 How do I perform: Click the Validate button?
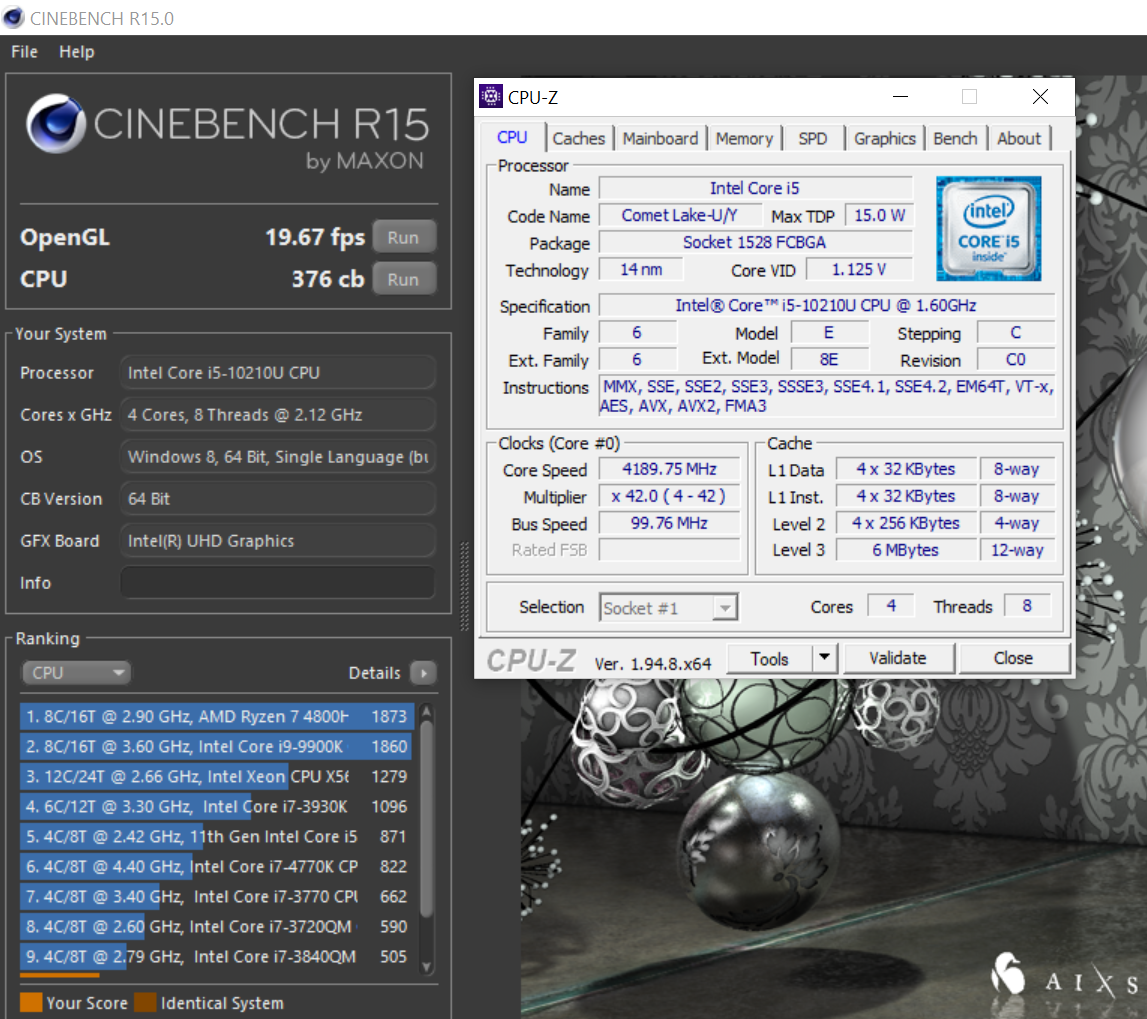click(x=898, y=658)
